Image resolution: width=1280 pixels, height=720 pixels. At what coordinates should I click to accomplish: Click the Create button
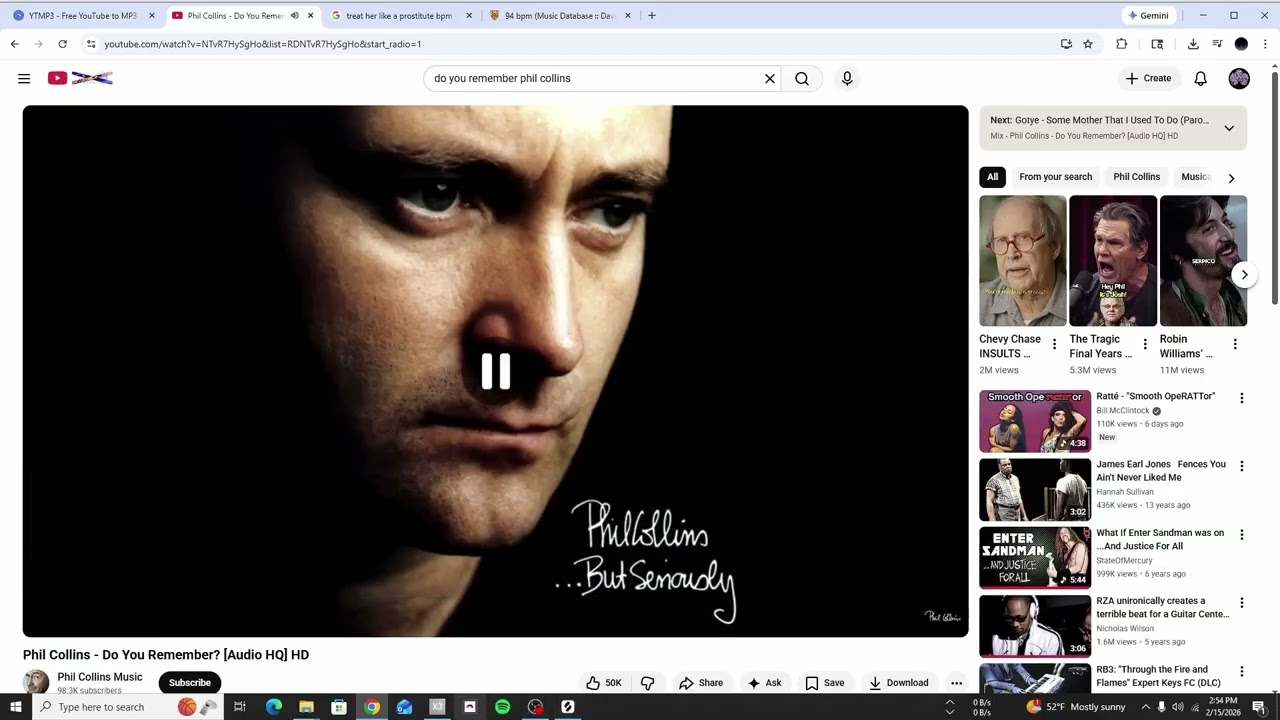pos(1148,78)
